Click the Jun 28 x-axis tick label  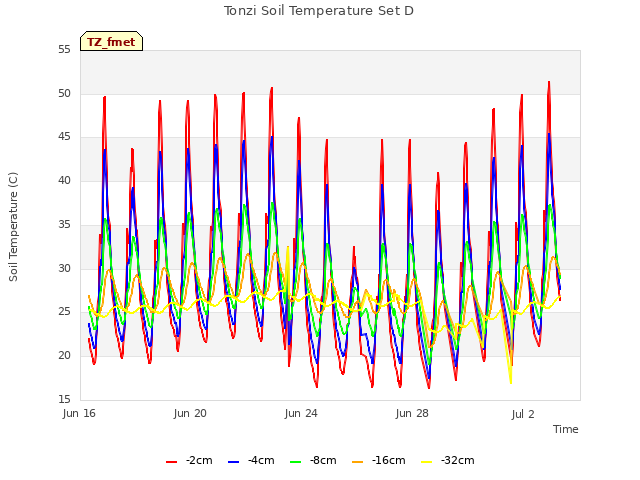[x=412, y=413]
